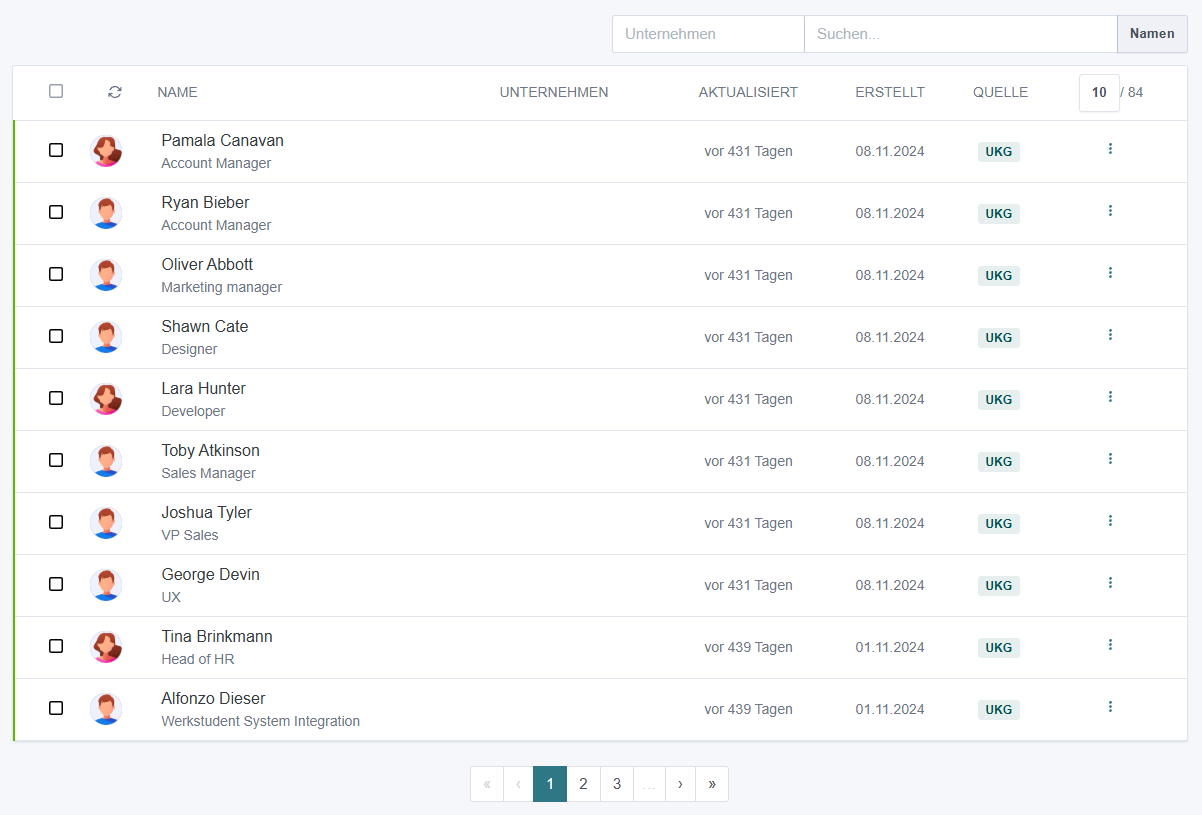Click the refresh icon in table header
The width and height of the screenshot is (1202, 815).
click(115, 92)
